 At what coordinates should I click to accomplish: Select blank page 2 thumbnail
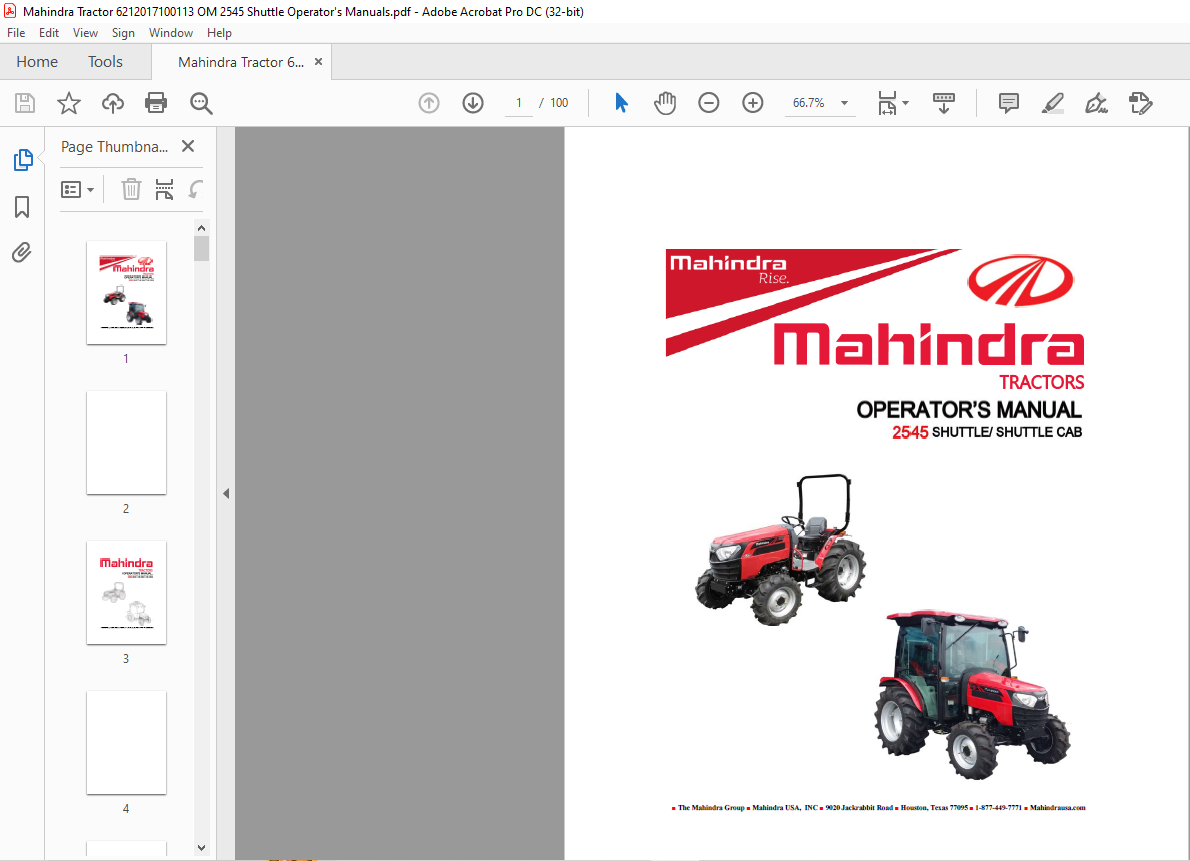tap(126, 443)
